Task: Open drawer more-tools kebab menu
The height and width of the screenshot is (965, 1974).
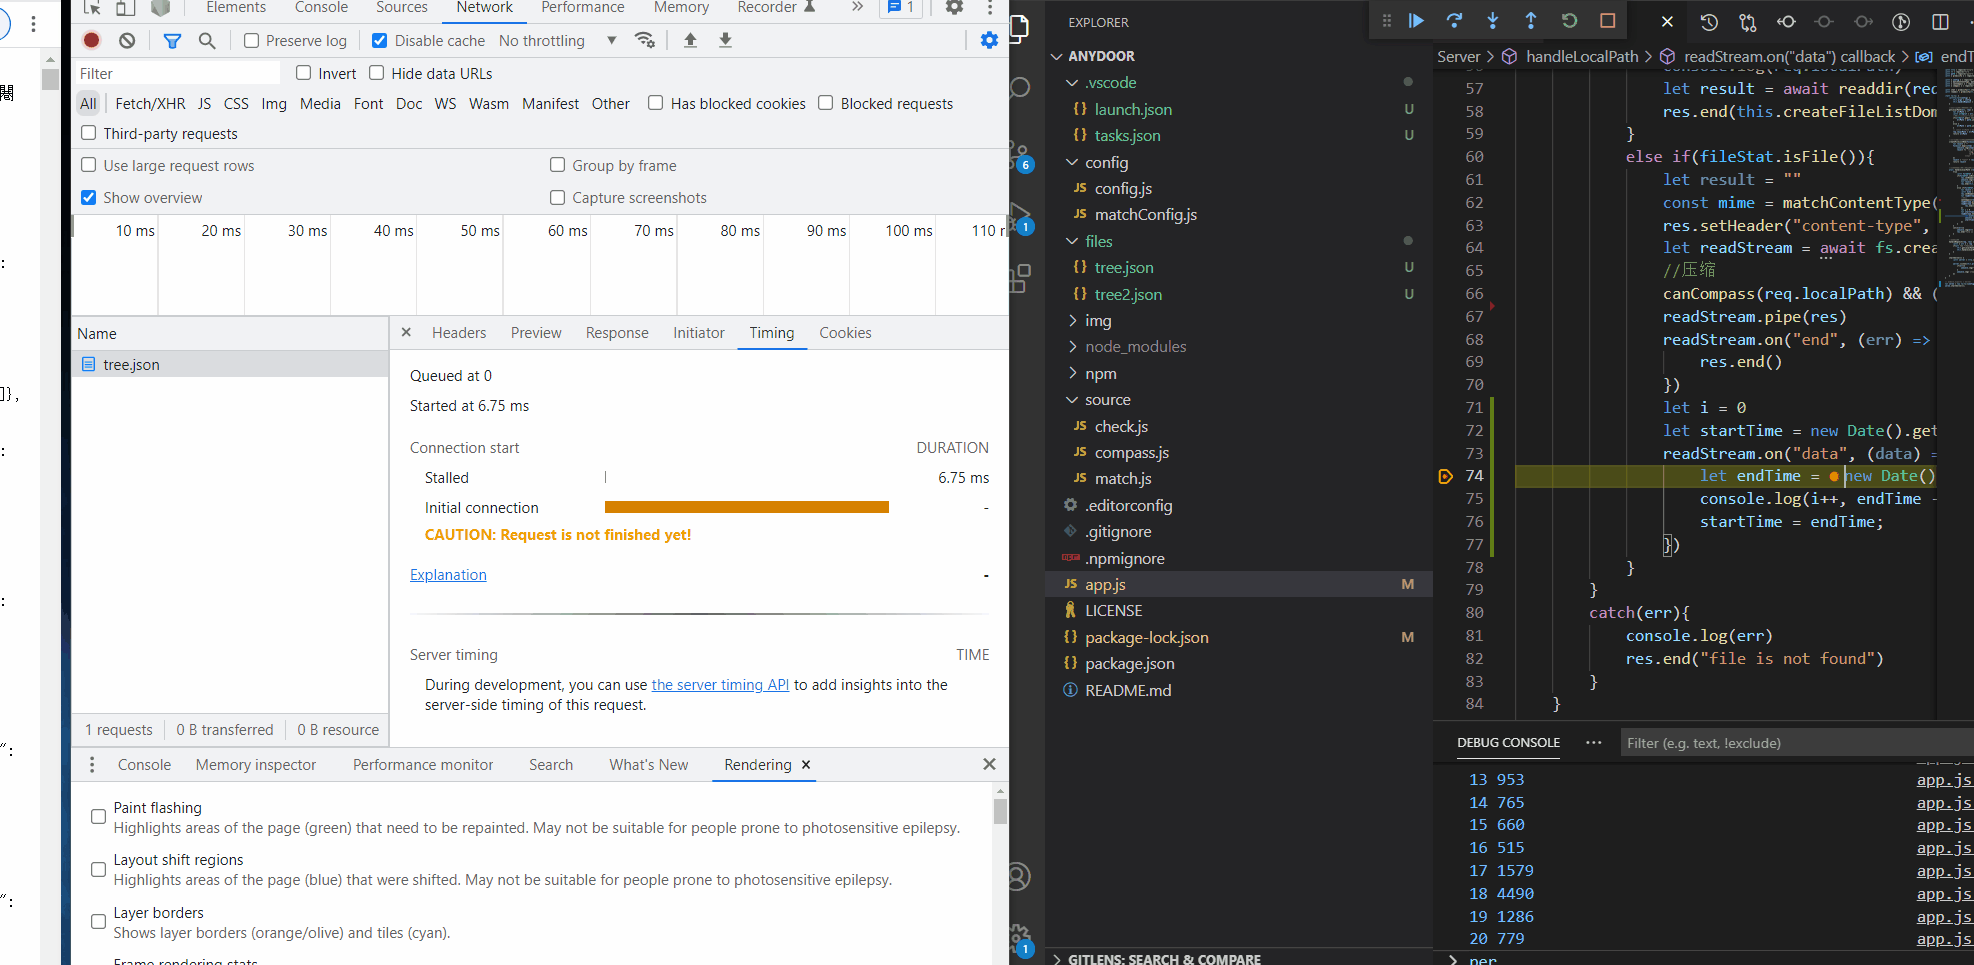Action: point(92,764)
